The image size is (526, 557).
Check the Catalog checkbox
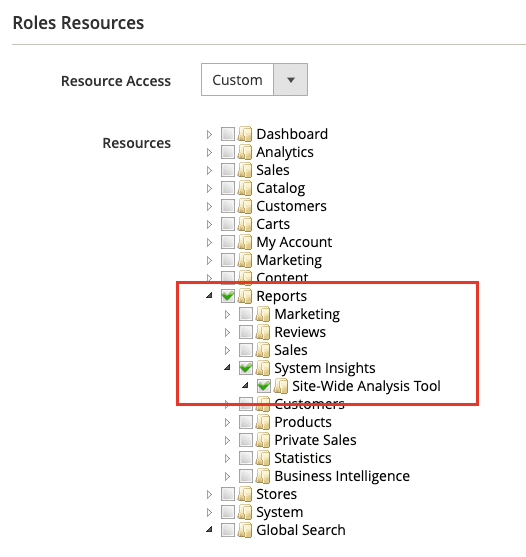(228, 188)
